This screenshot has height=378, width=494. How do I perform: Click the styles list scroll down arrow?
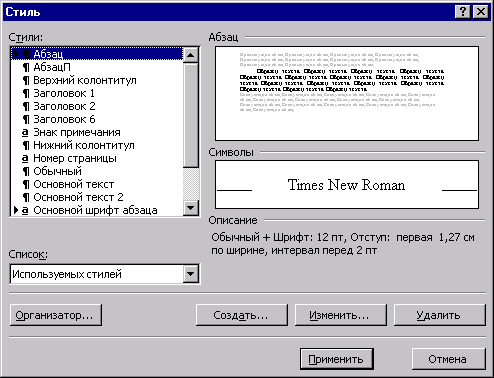[x=191, y=208]
